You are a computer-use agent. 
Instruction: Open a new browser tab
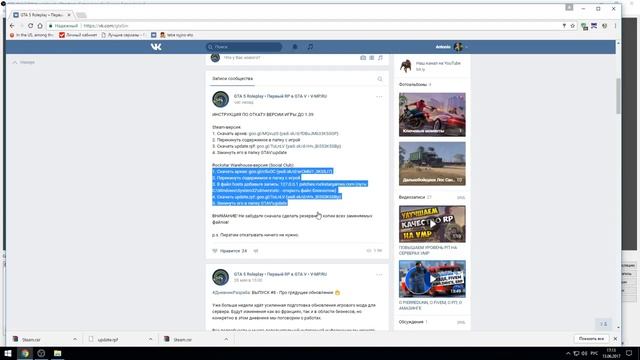[x=81, y=15]
